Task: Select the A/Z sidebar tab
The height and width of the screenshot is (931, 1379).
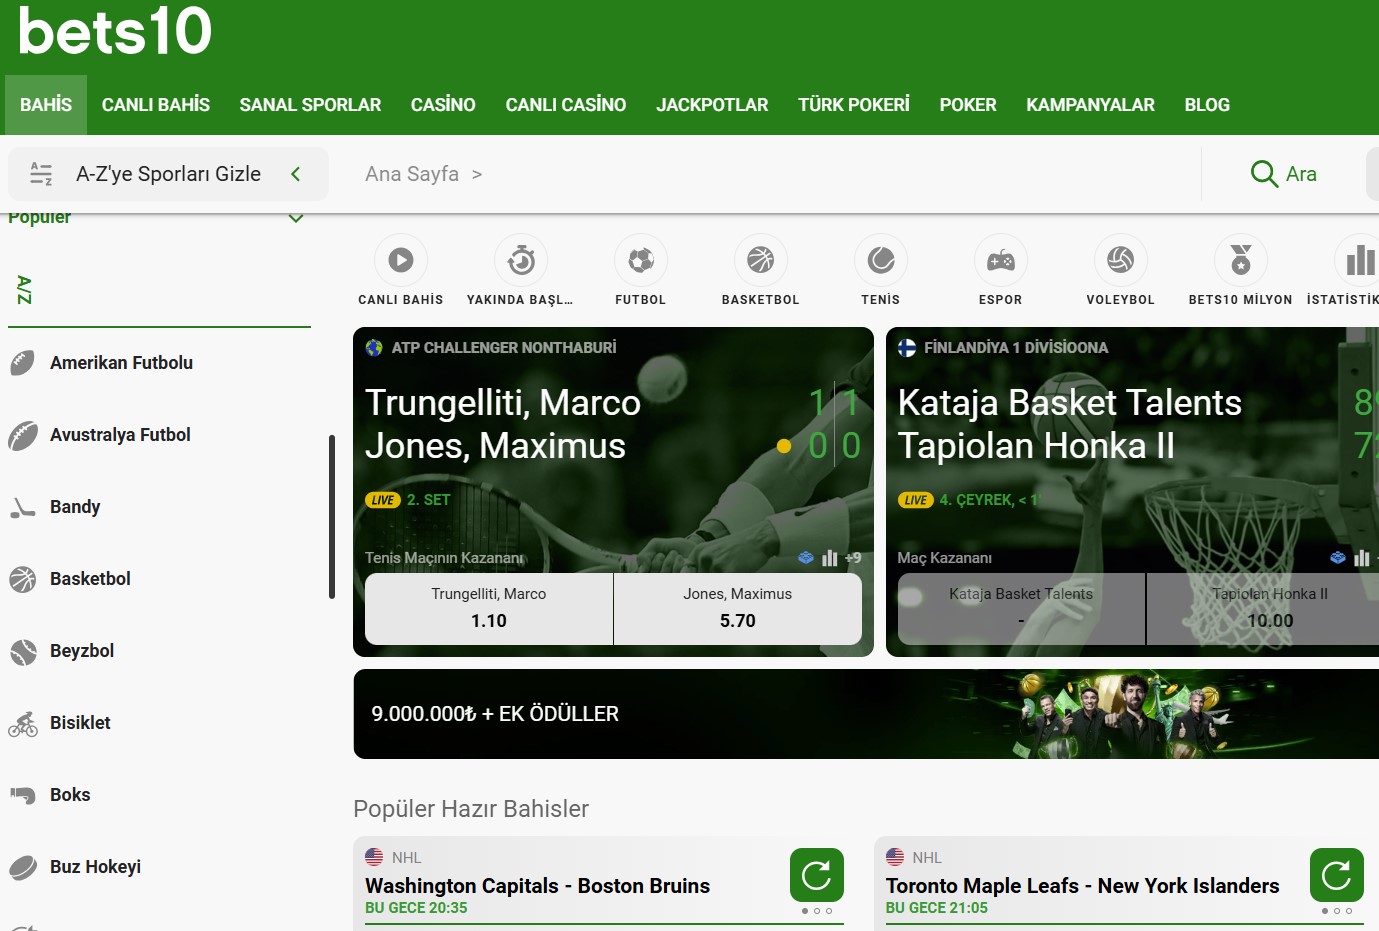Action: [24, 290]
